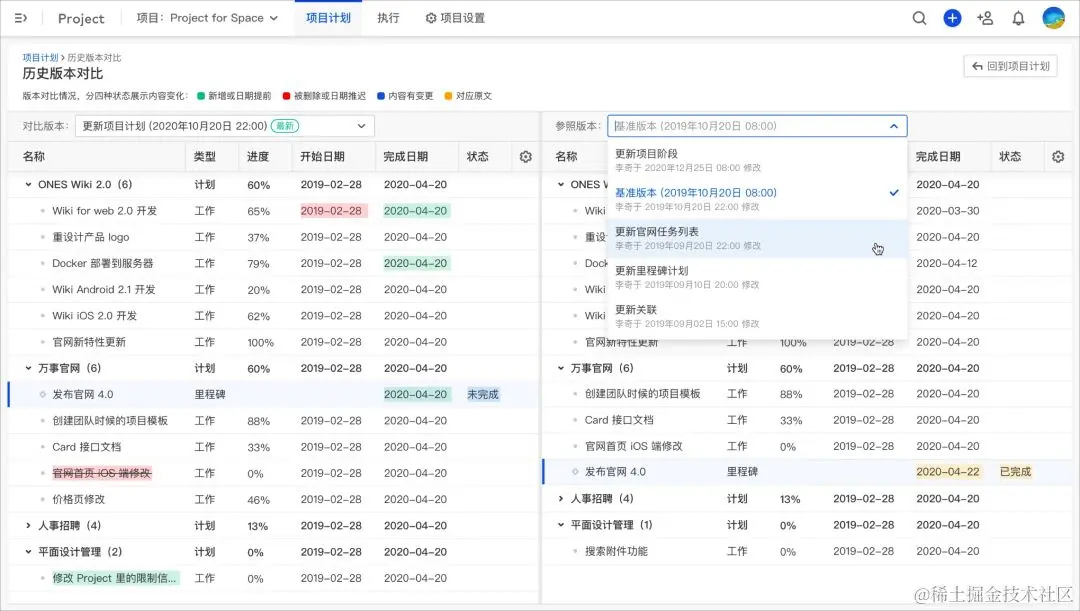Viewport: 1080px width, 611px height.
Task: Open project selector Project for Space
Action: (207, 18)
